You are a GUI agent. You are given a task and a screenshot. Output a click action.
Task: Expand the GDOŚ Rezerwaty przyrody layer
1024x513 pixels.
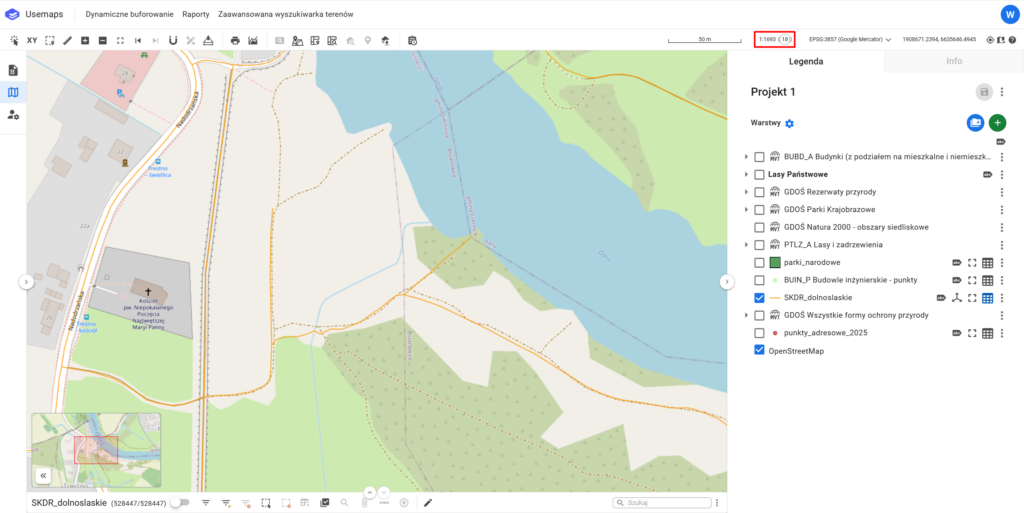(746, 192)
